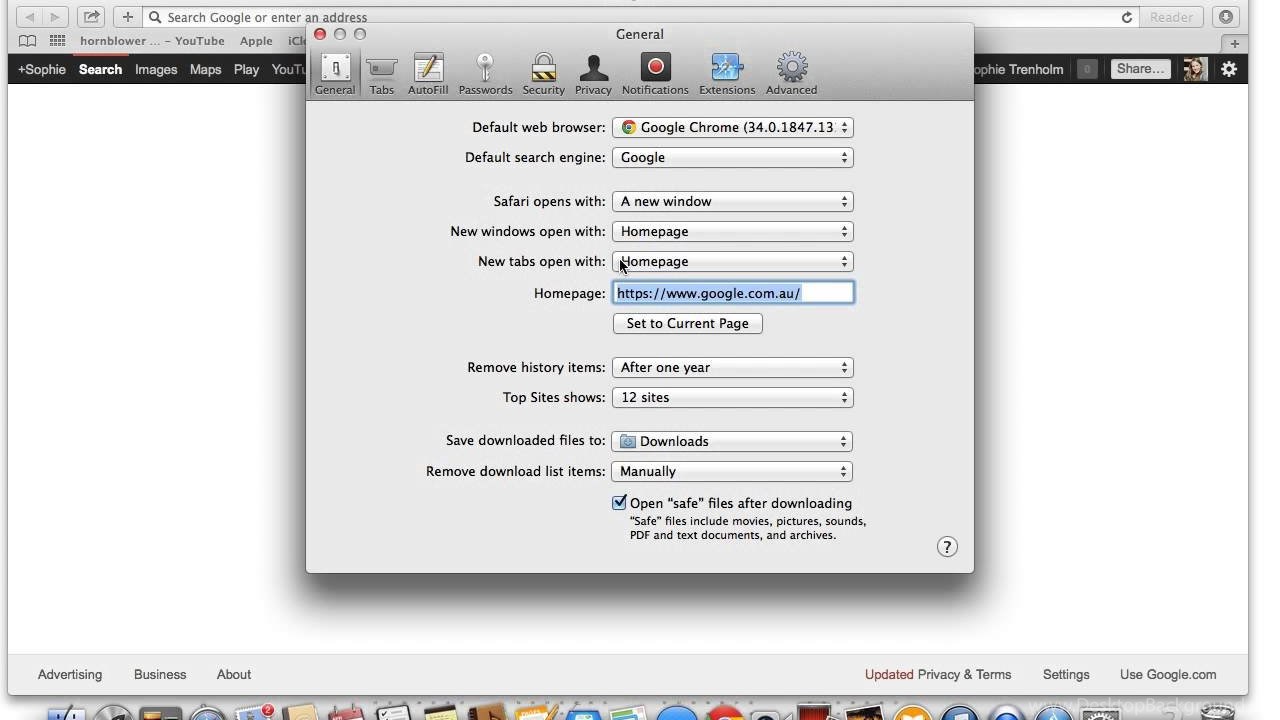
Task: Open the Passwords preferences pane
Action: coord(485,75)
